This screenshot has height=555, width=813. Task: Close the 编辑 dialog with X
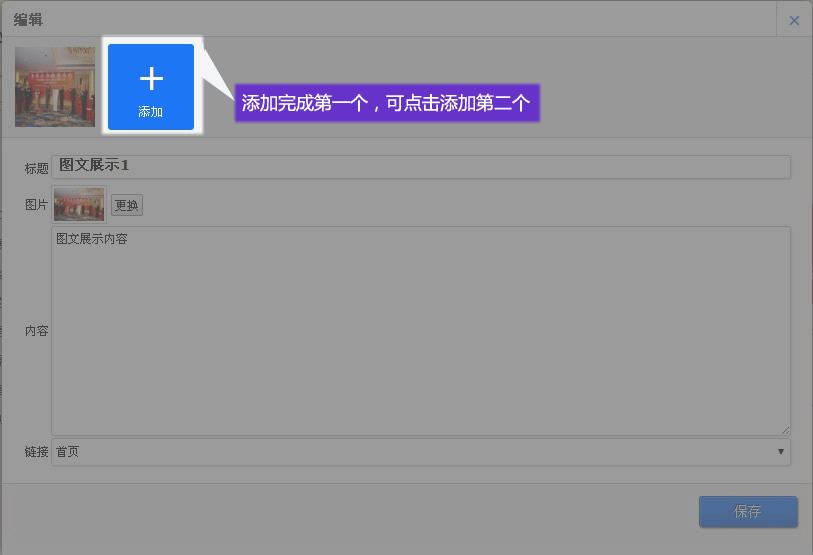click(x=794, y=20)
